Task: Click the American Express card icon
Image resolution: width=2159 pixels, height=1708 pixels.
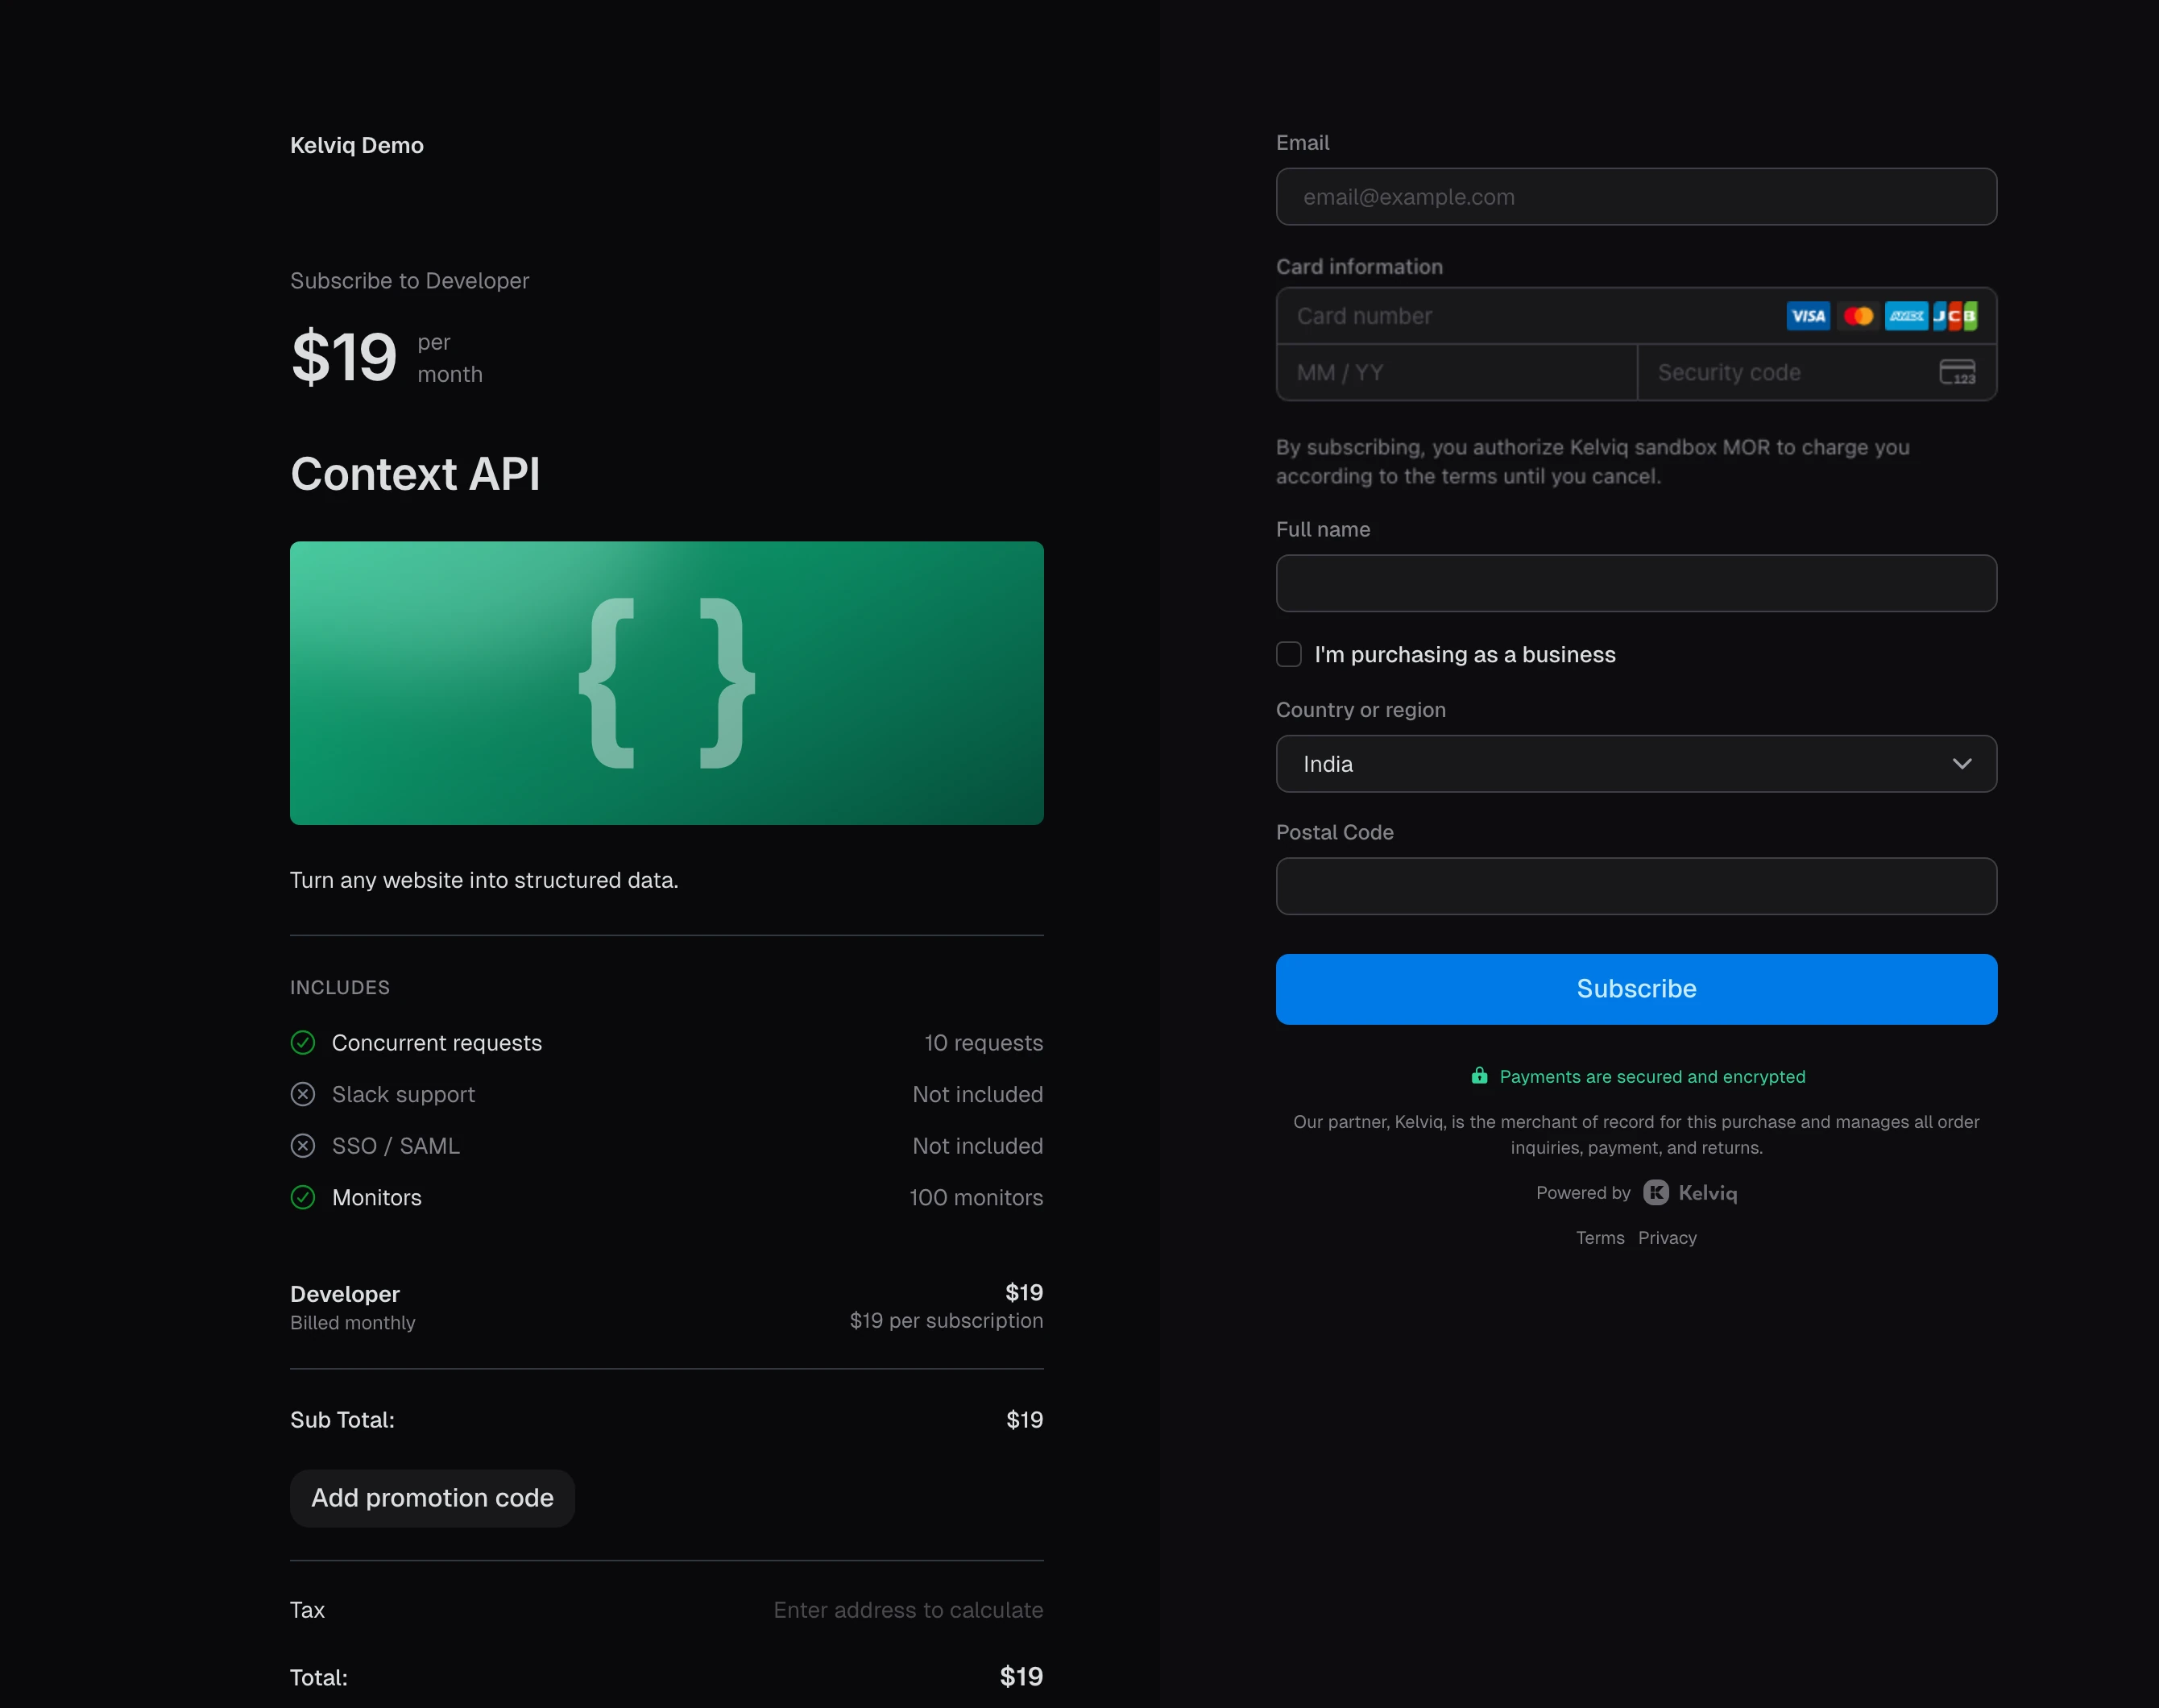Action: click(1906, 316)
